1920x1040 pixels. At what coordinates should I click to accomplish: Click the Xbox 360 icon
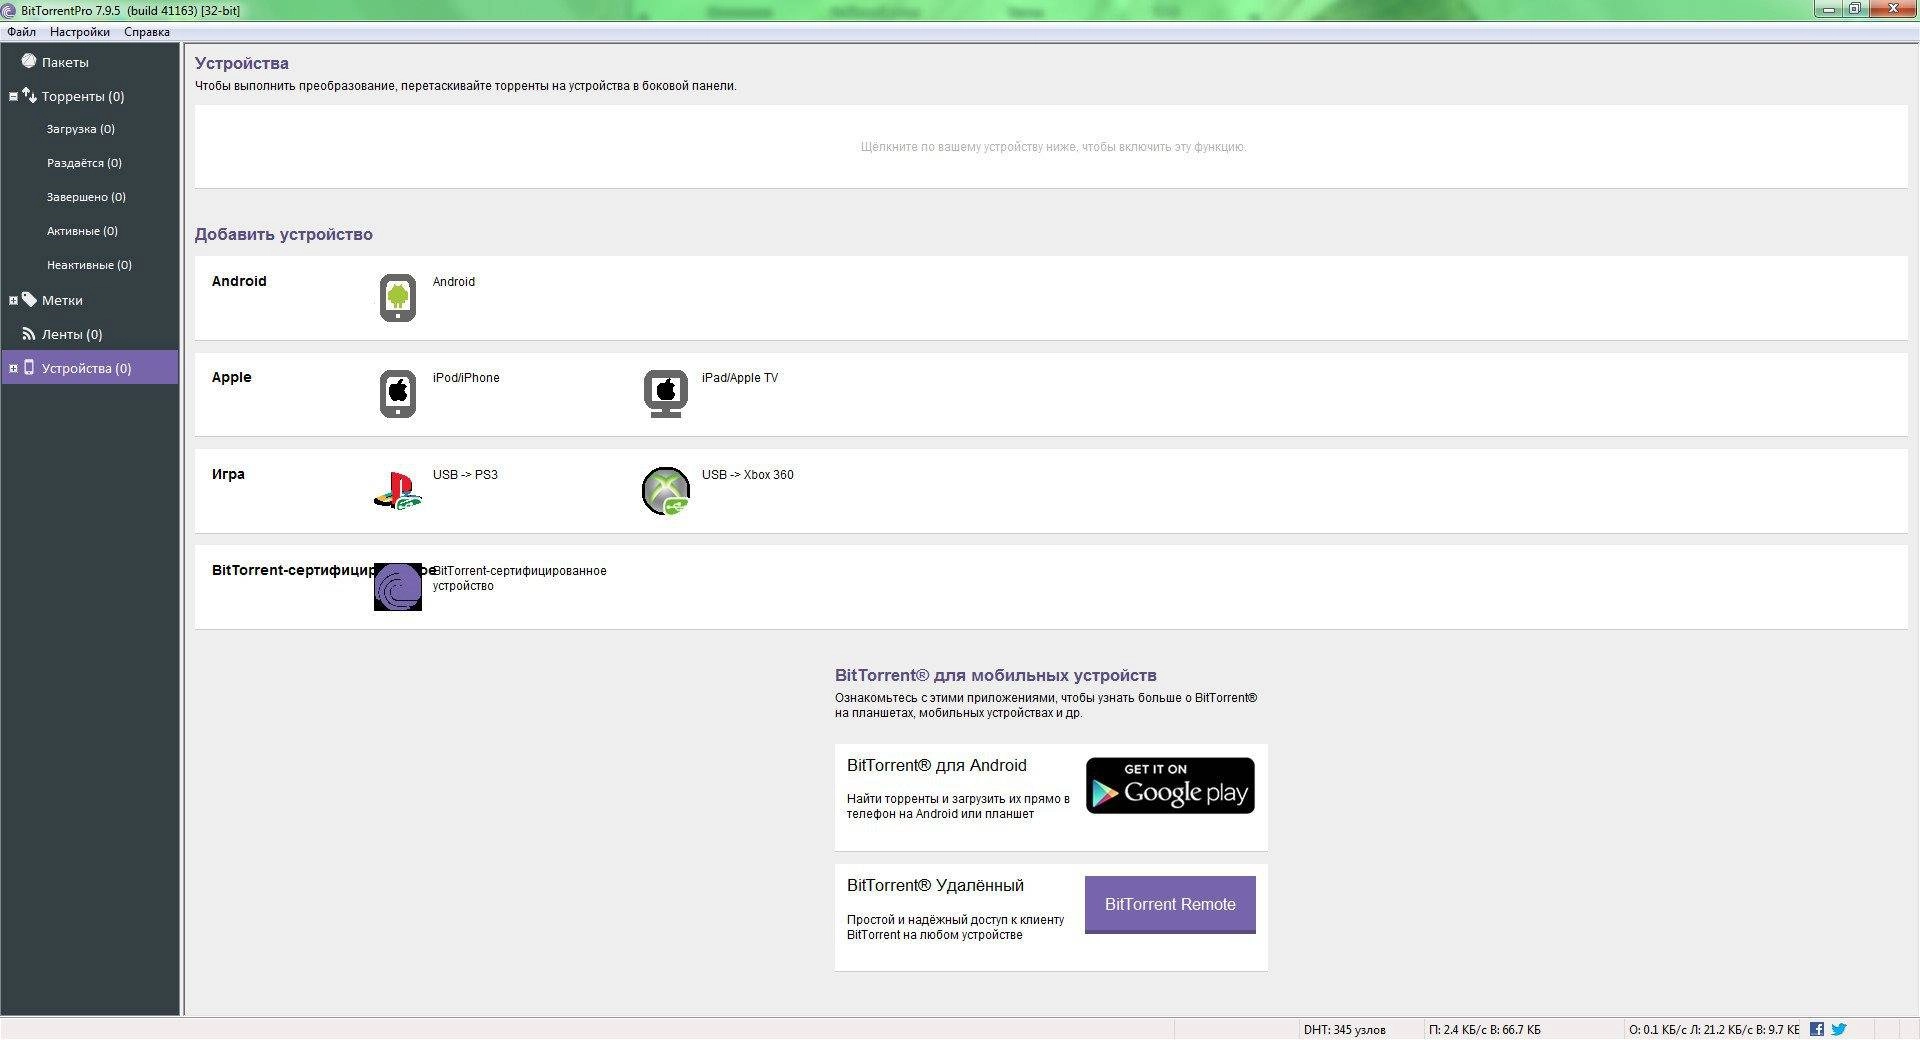point(666,491)
